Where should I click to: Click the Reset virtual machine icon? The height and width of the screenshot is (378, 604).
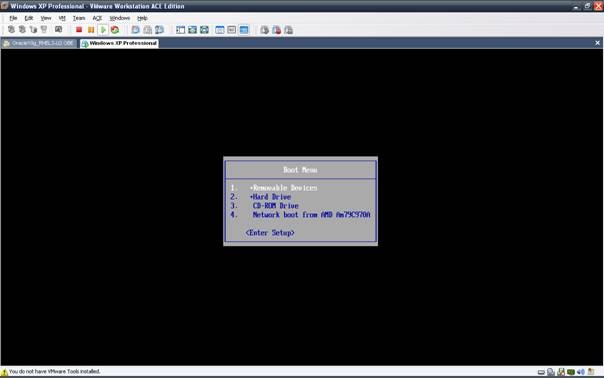[x=115, y=30]
